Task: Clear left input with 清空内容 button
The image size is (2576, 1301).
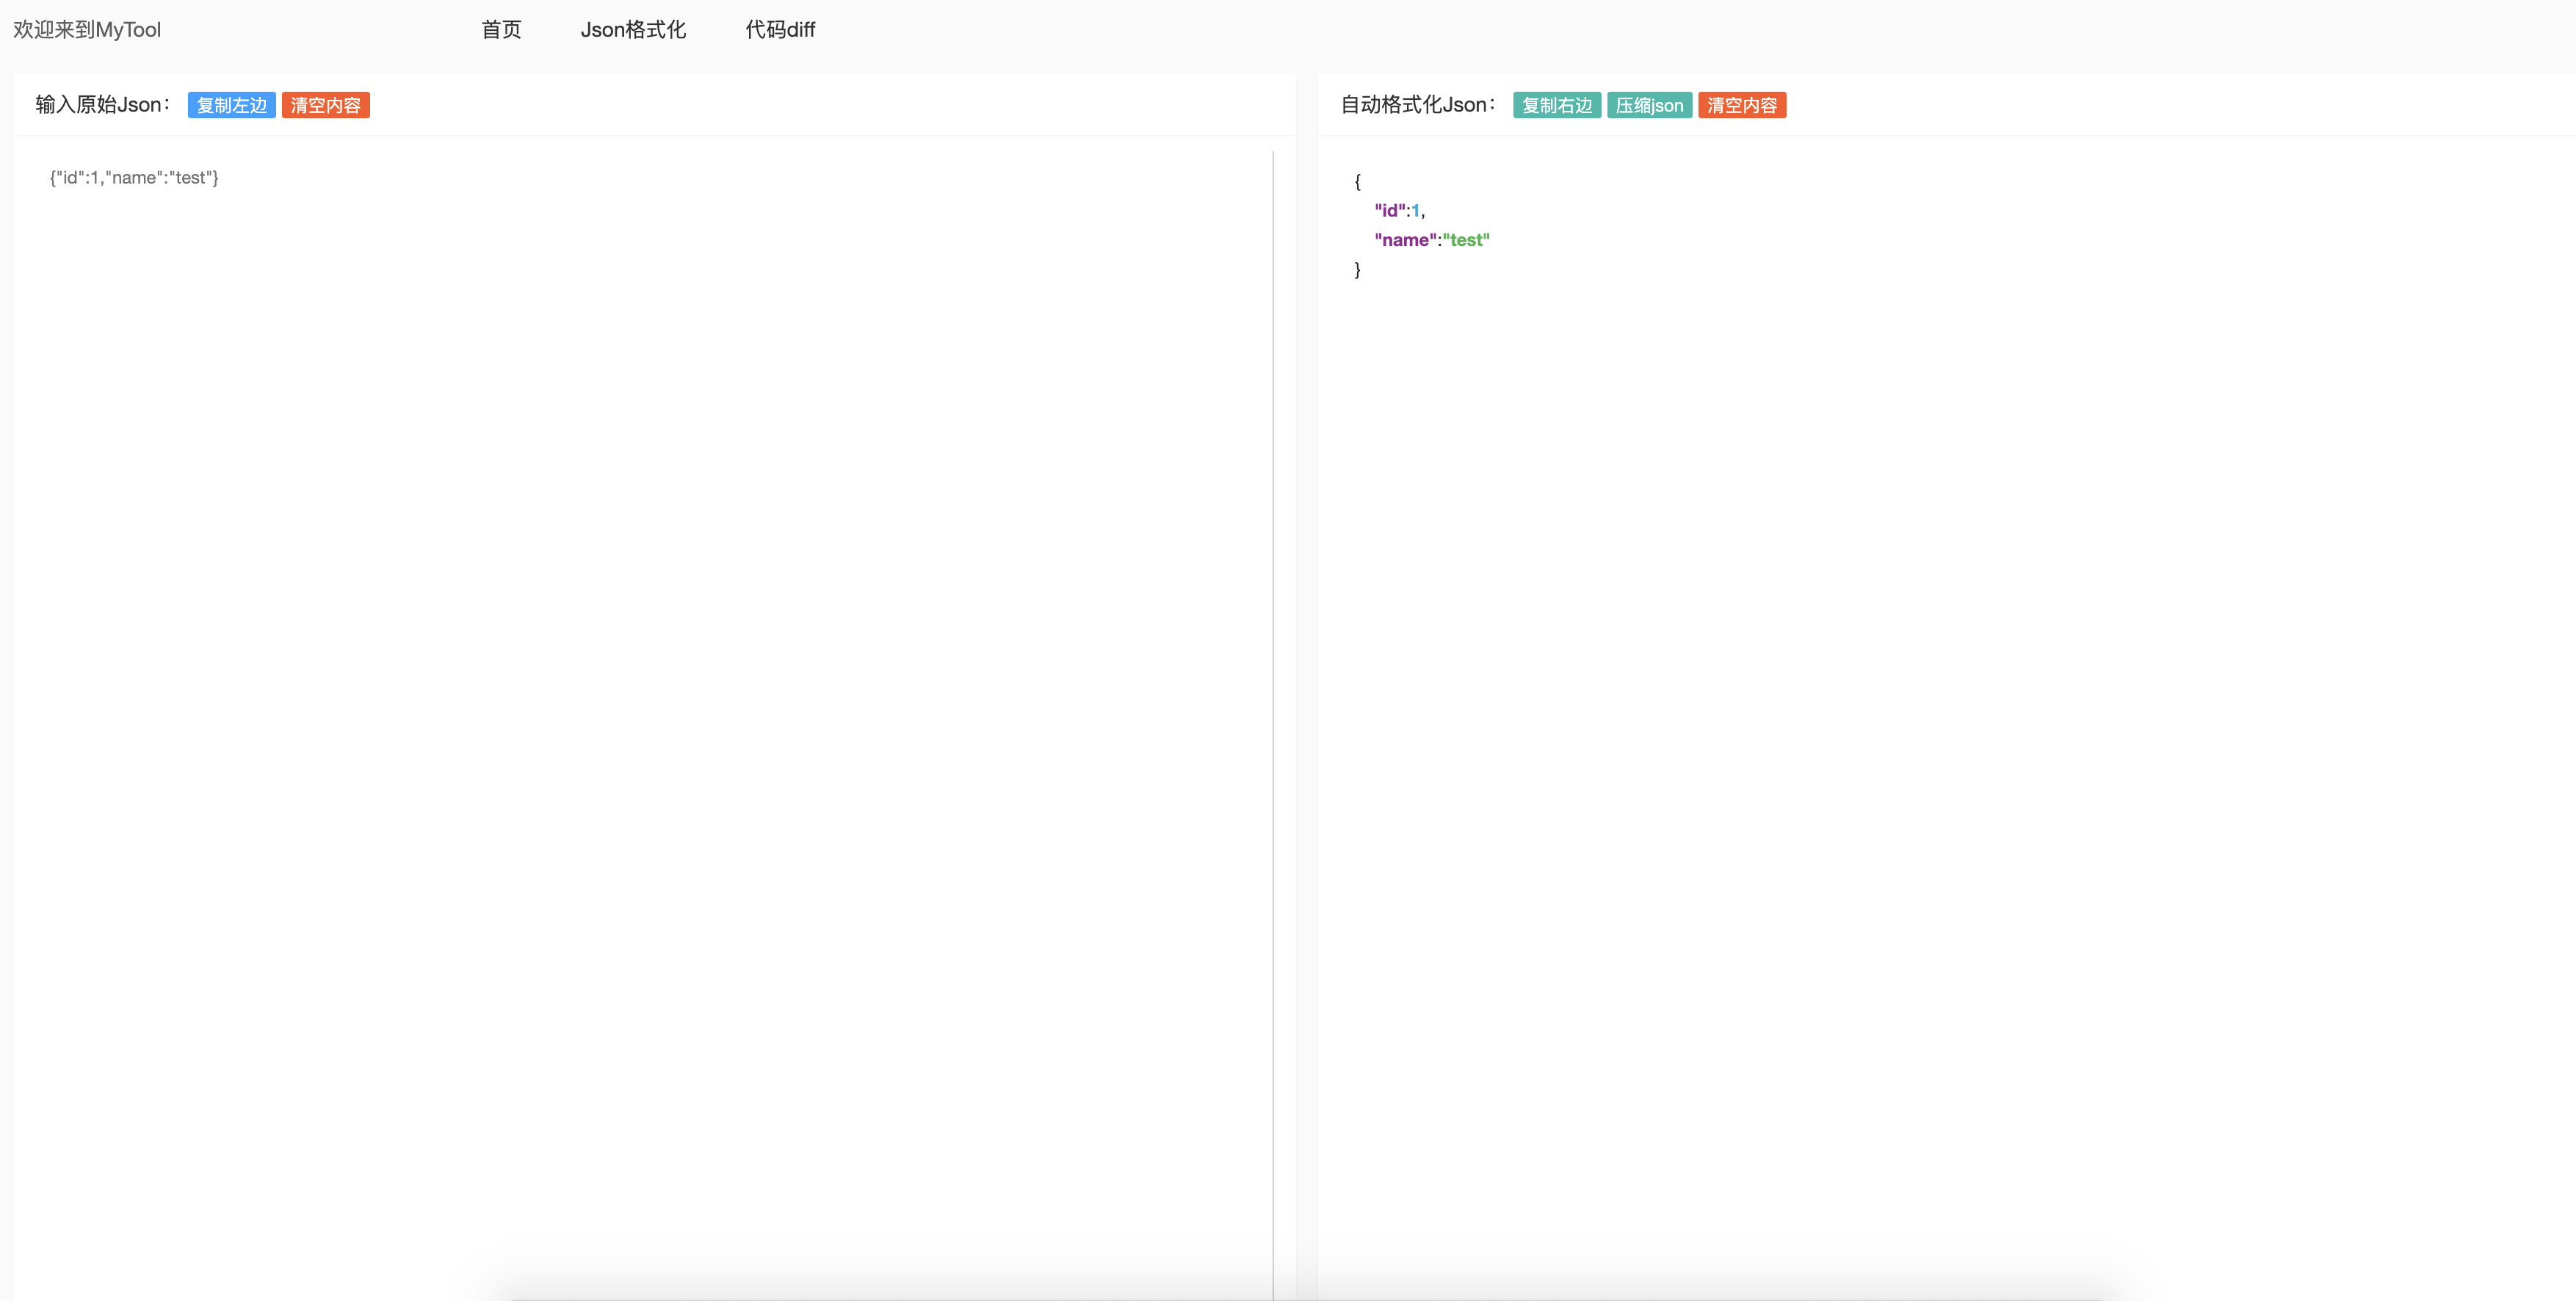Action: pos(325,105)
